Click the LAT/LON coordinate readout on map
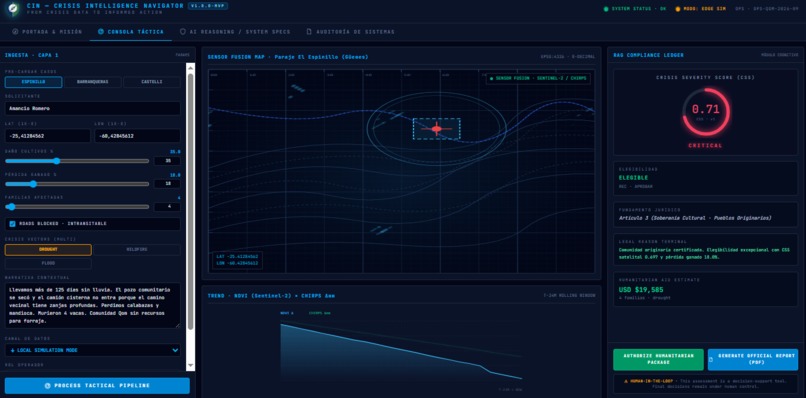 (x=237, y=260)
